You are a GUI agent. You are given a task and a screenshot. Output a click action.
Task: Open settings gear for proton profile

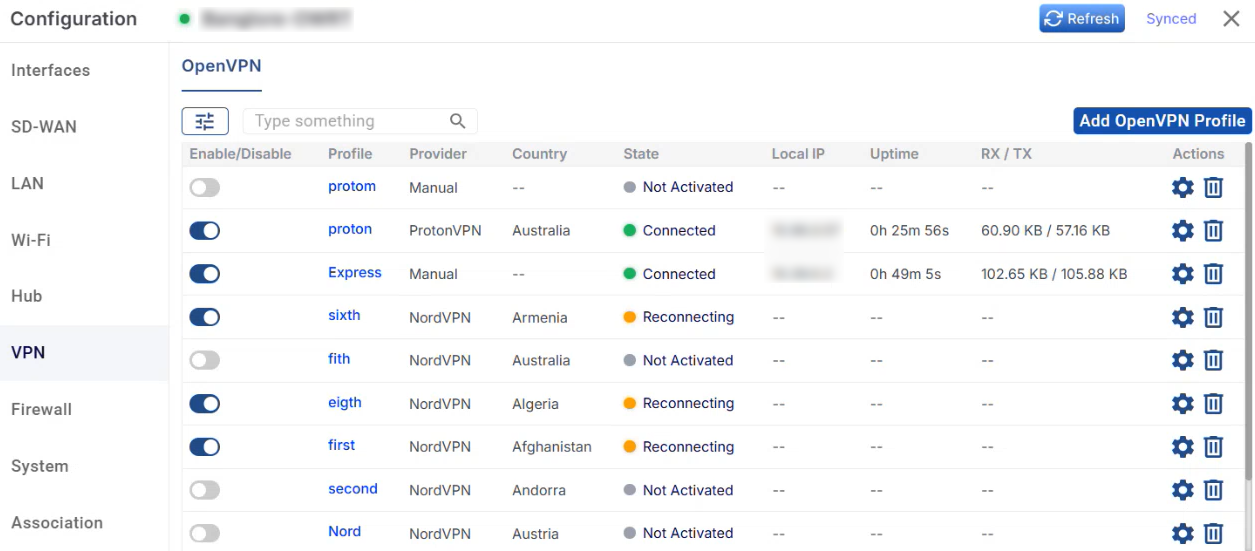1183,230
